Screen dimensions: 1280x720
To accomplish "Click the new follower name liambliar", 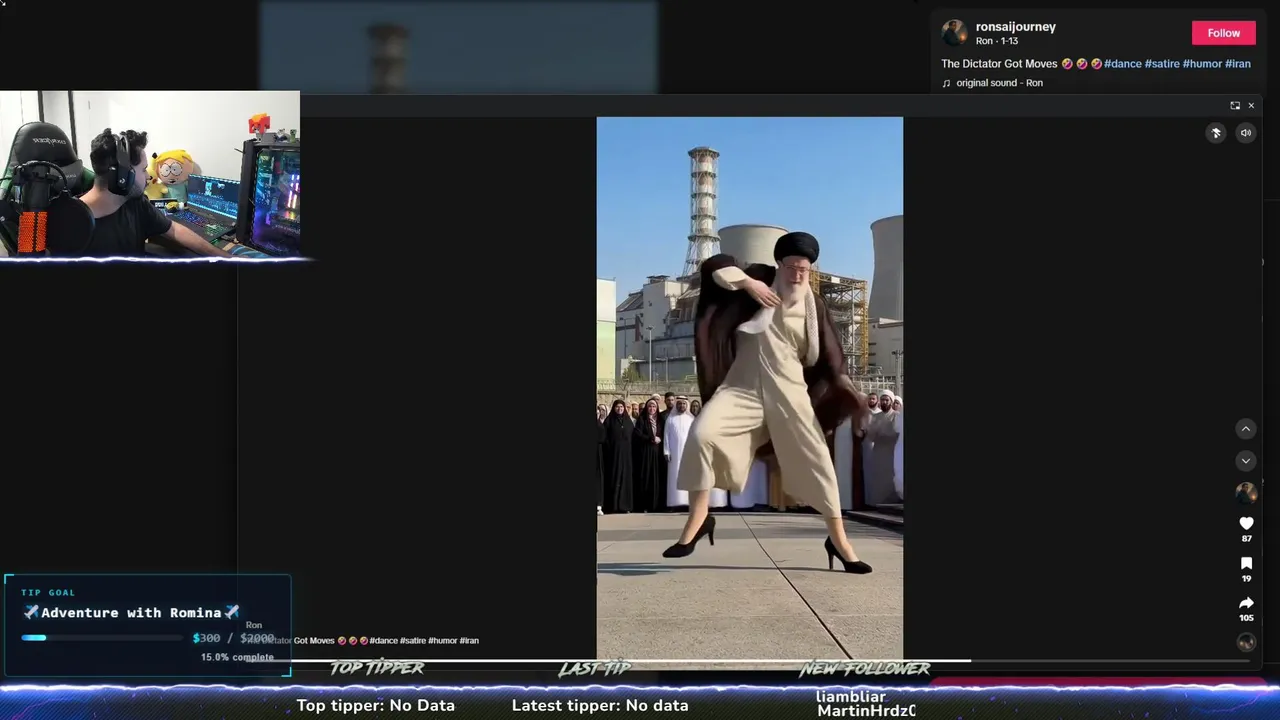I will coord(851,696).
